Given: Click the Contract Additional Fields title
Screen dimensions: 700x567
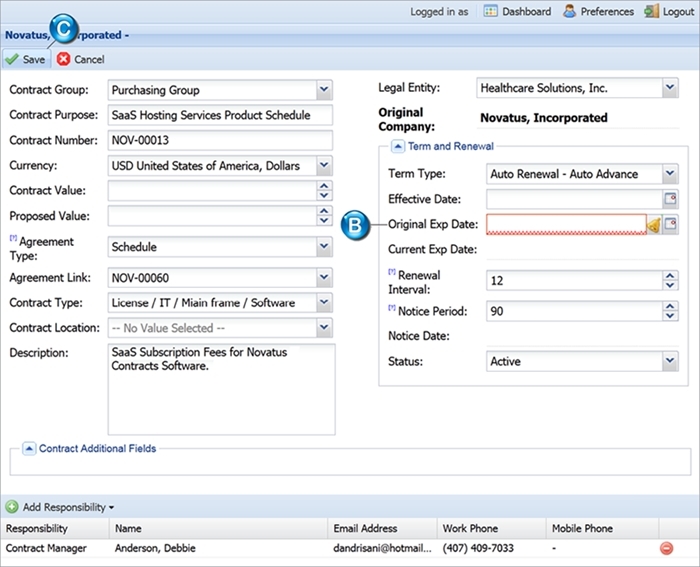Looking at the screenshot, I should [x=98, y=449].
